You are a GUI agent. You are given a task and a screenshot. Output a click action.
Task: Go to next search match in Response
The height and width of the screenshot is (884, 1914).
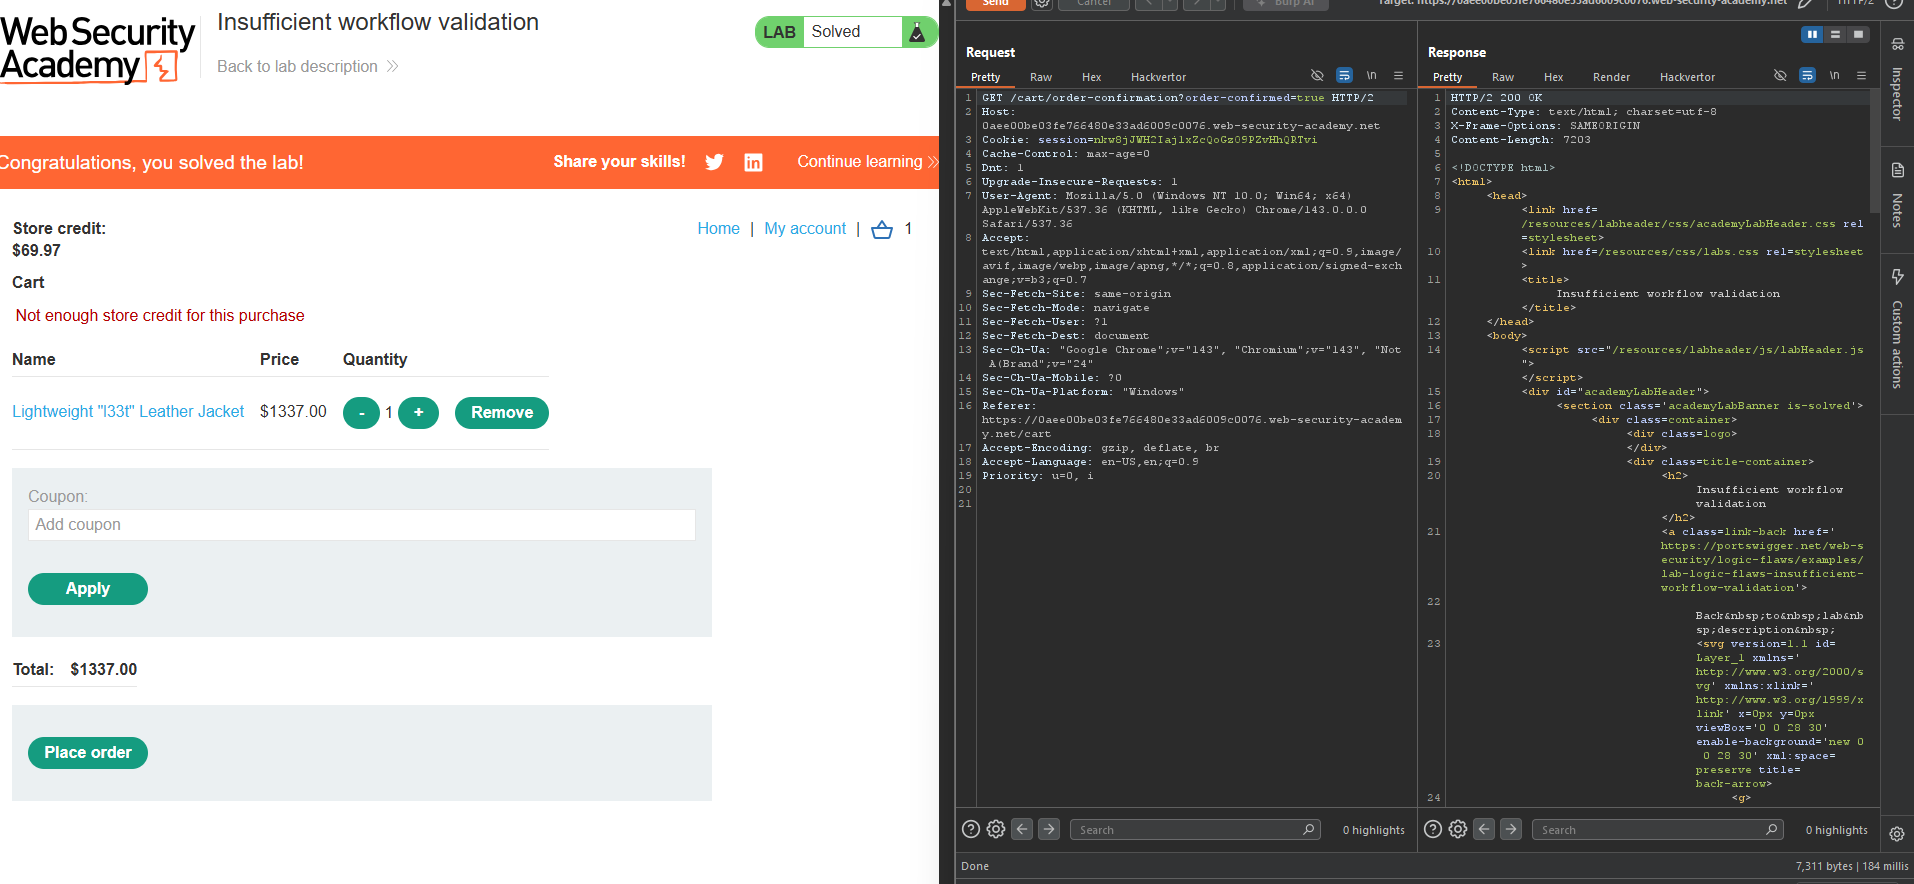(1511, 829)
